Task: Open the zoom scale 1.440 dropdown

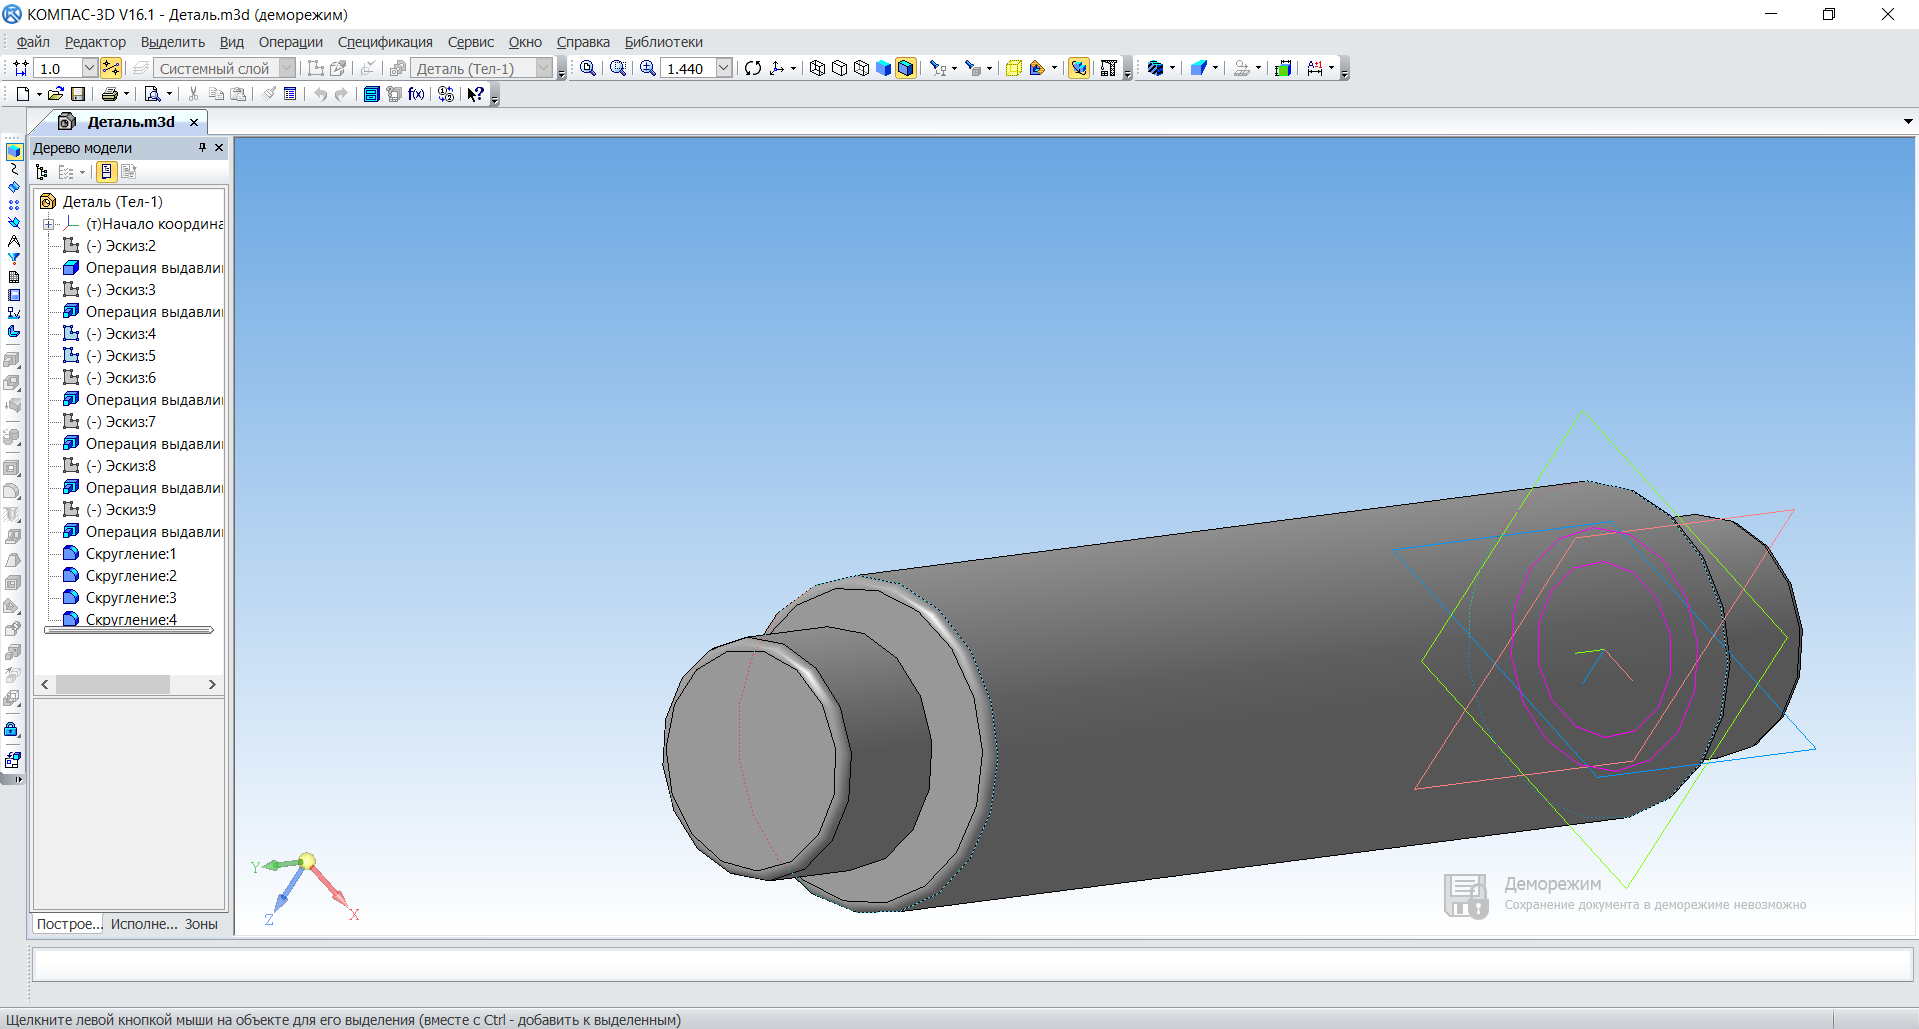Action: (x=724, y=68)
